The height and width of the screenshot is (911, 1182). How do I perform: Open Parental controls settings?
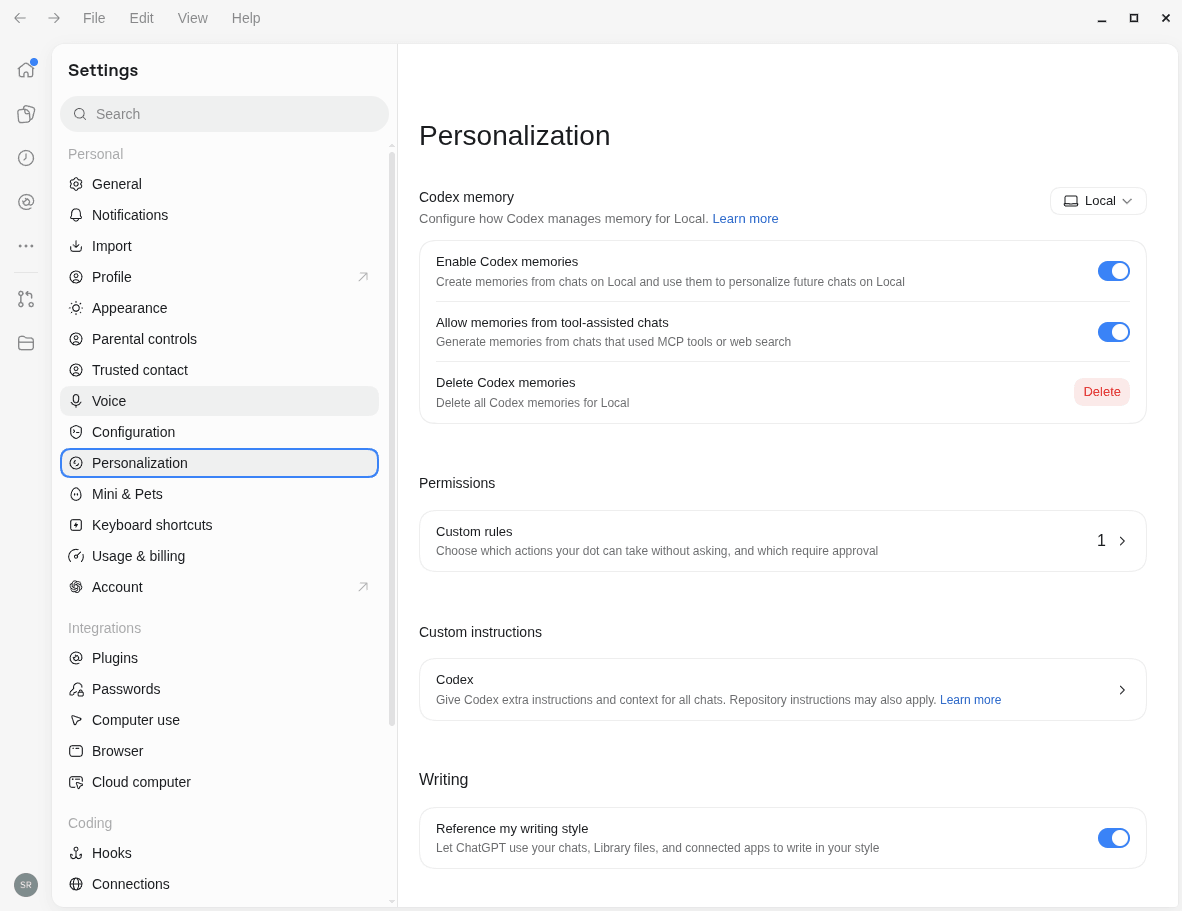click(219, 339)
